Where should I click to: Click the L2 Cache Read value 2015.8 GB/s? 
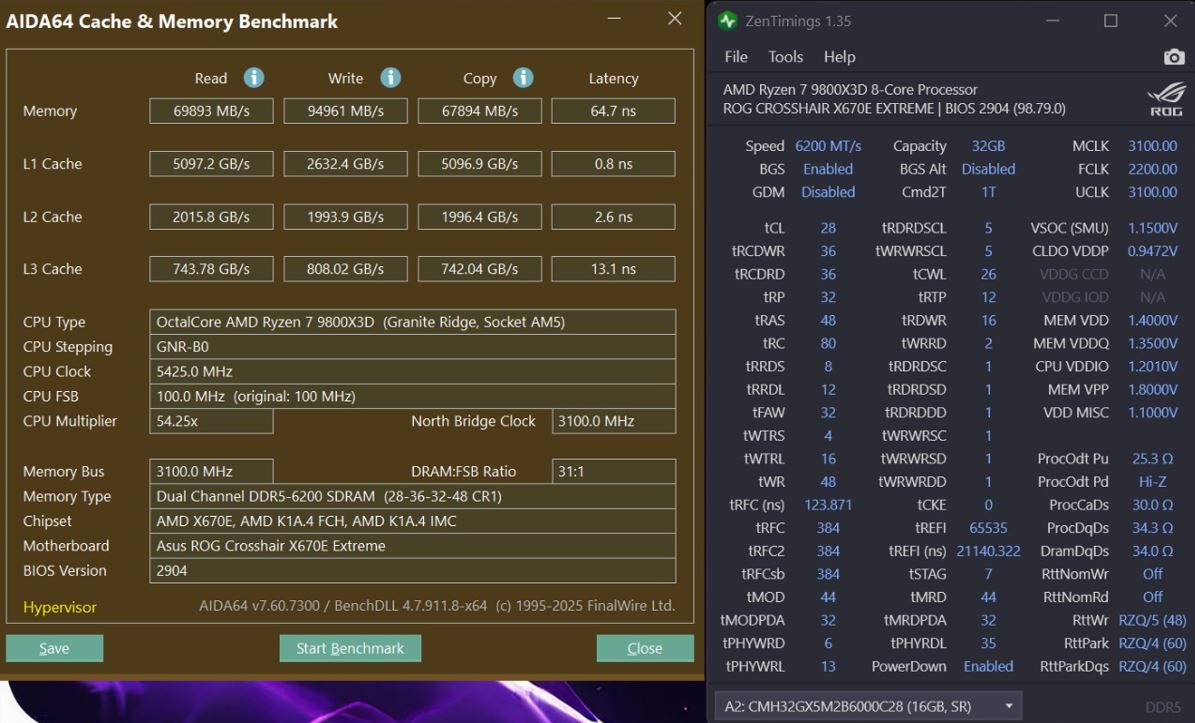point(211,217)
